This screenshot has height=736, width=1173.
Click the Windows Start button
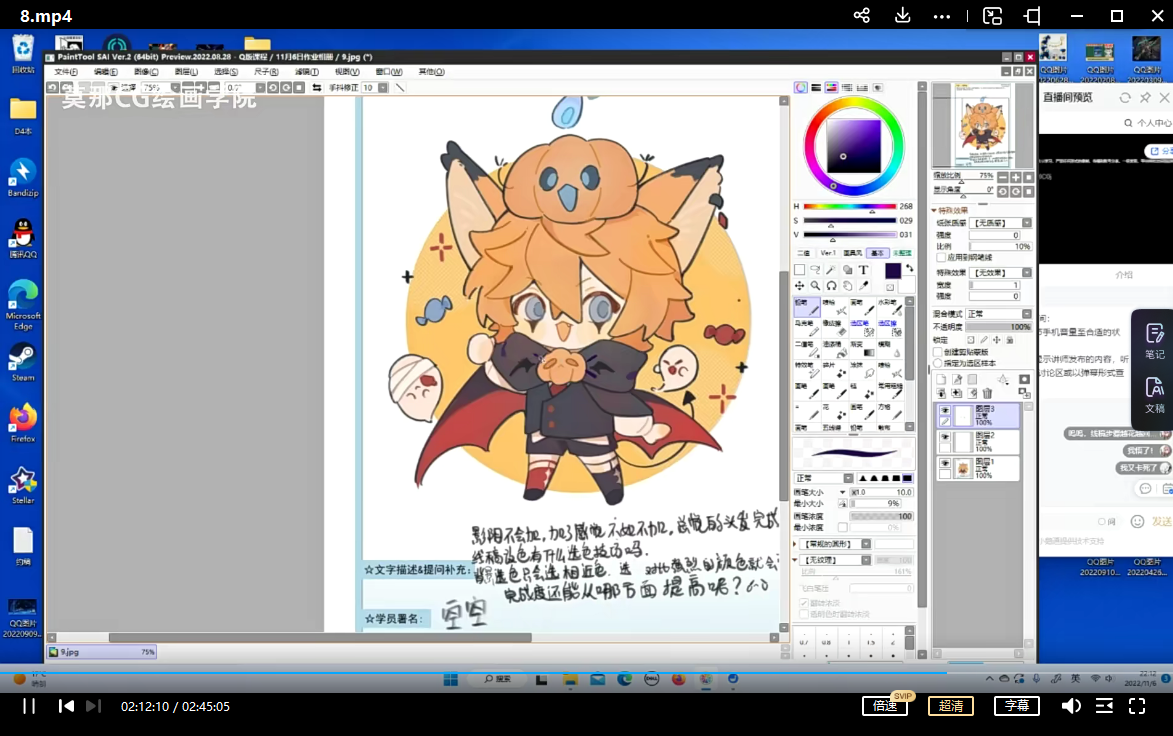[450, 679]
